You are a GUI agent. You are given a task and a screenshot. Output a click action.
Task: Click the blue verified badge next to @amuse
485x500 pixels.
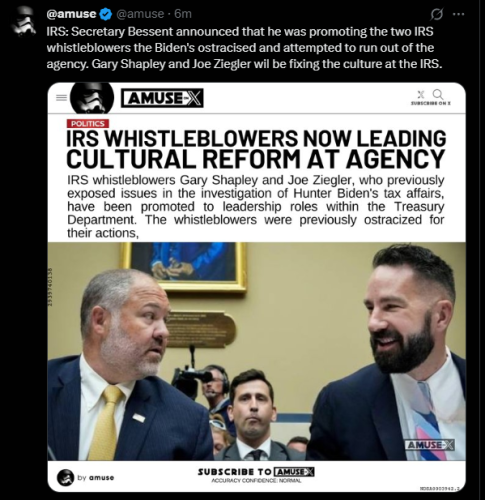coord(106,14)
